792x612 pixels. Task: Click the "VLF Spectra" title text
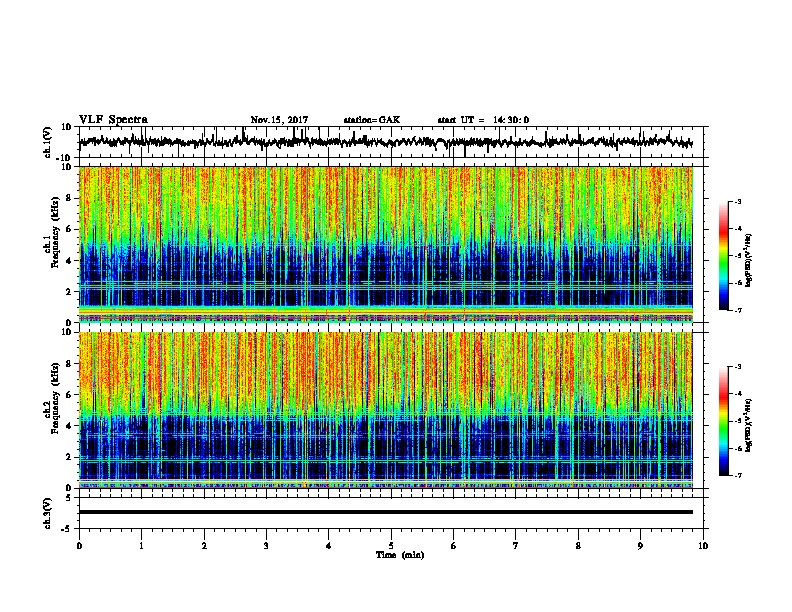pos(113,120)
